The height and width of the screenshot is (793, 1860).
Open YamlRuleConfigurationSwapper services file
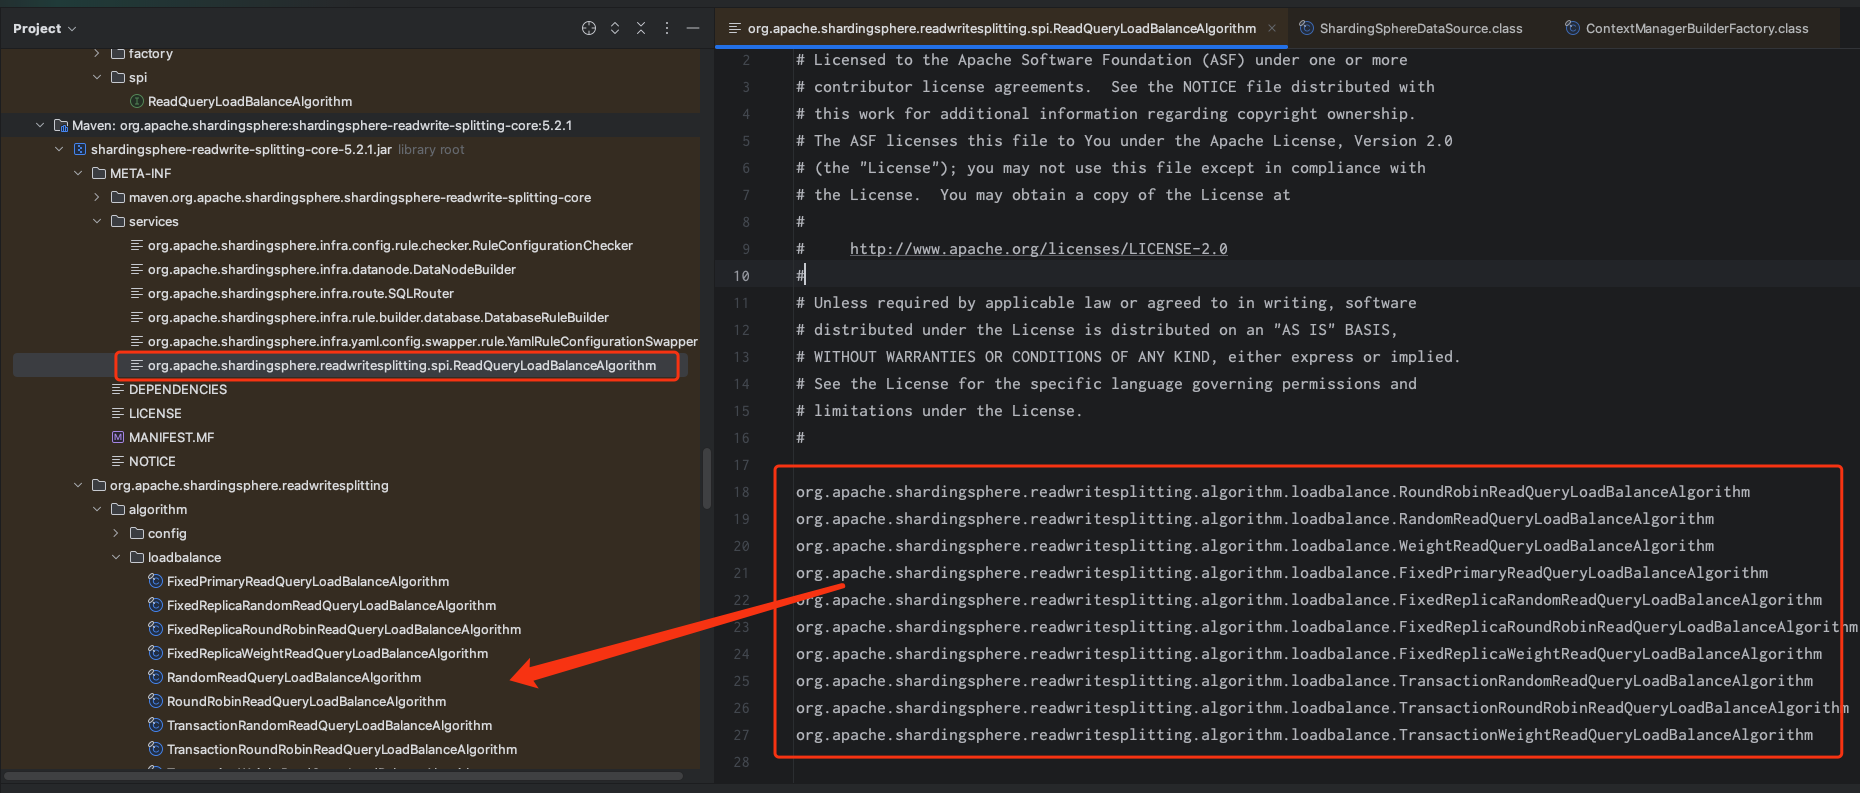coord(422,341)
